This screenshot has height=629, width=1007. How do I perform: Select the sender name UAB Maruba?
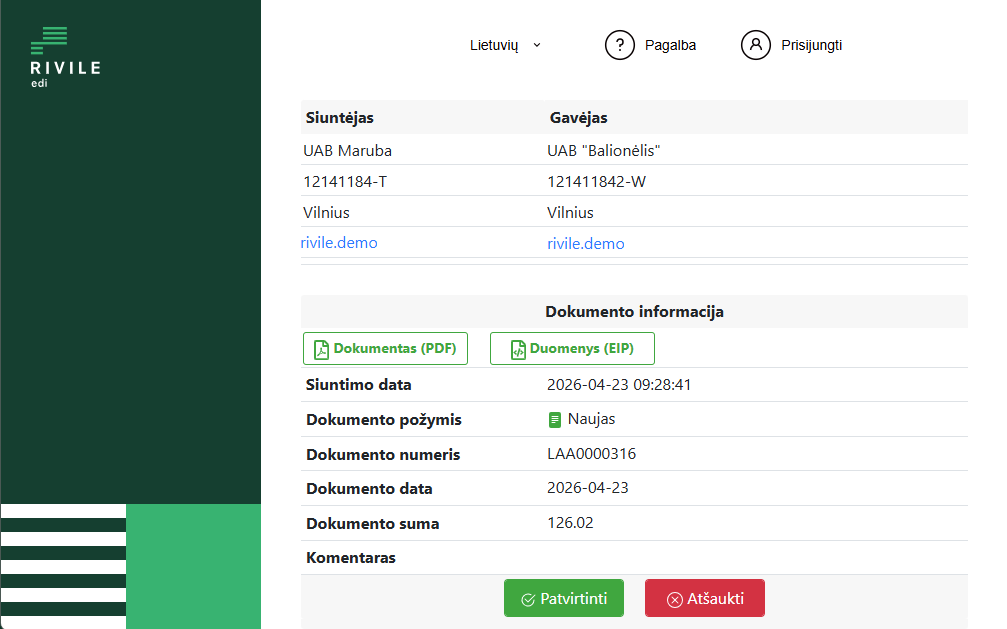click(x=347, y=150)
